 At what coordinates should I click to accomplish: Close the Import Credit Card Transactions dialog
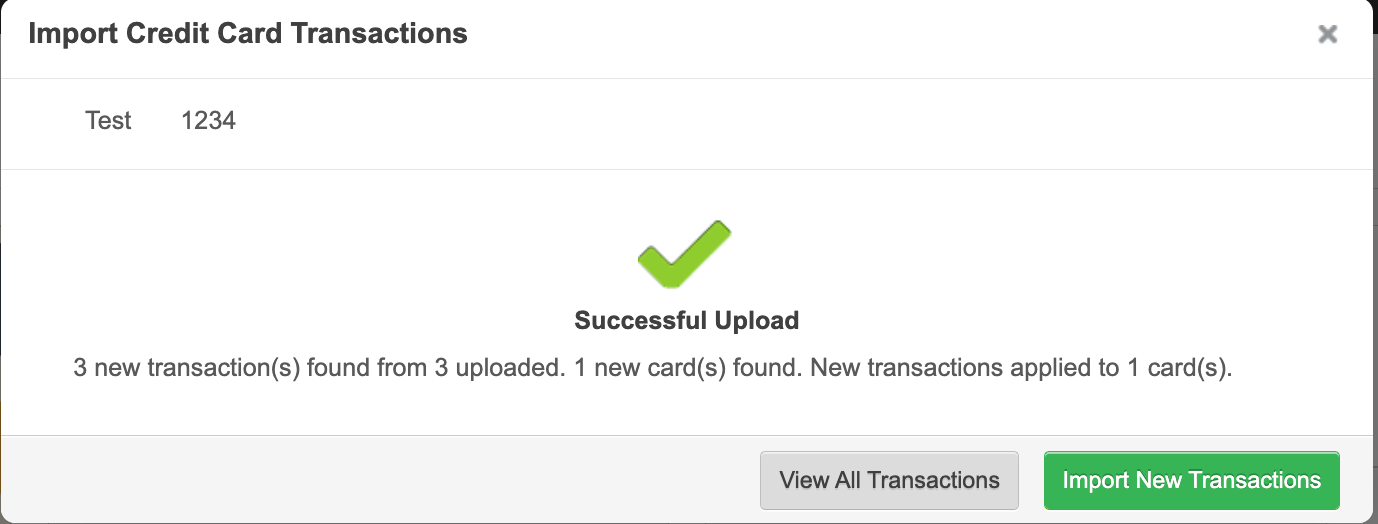pos(1327,34)
